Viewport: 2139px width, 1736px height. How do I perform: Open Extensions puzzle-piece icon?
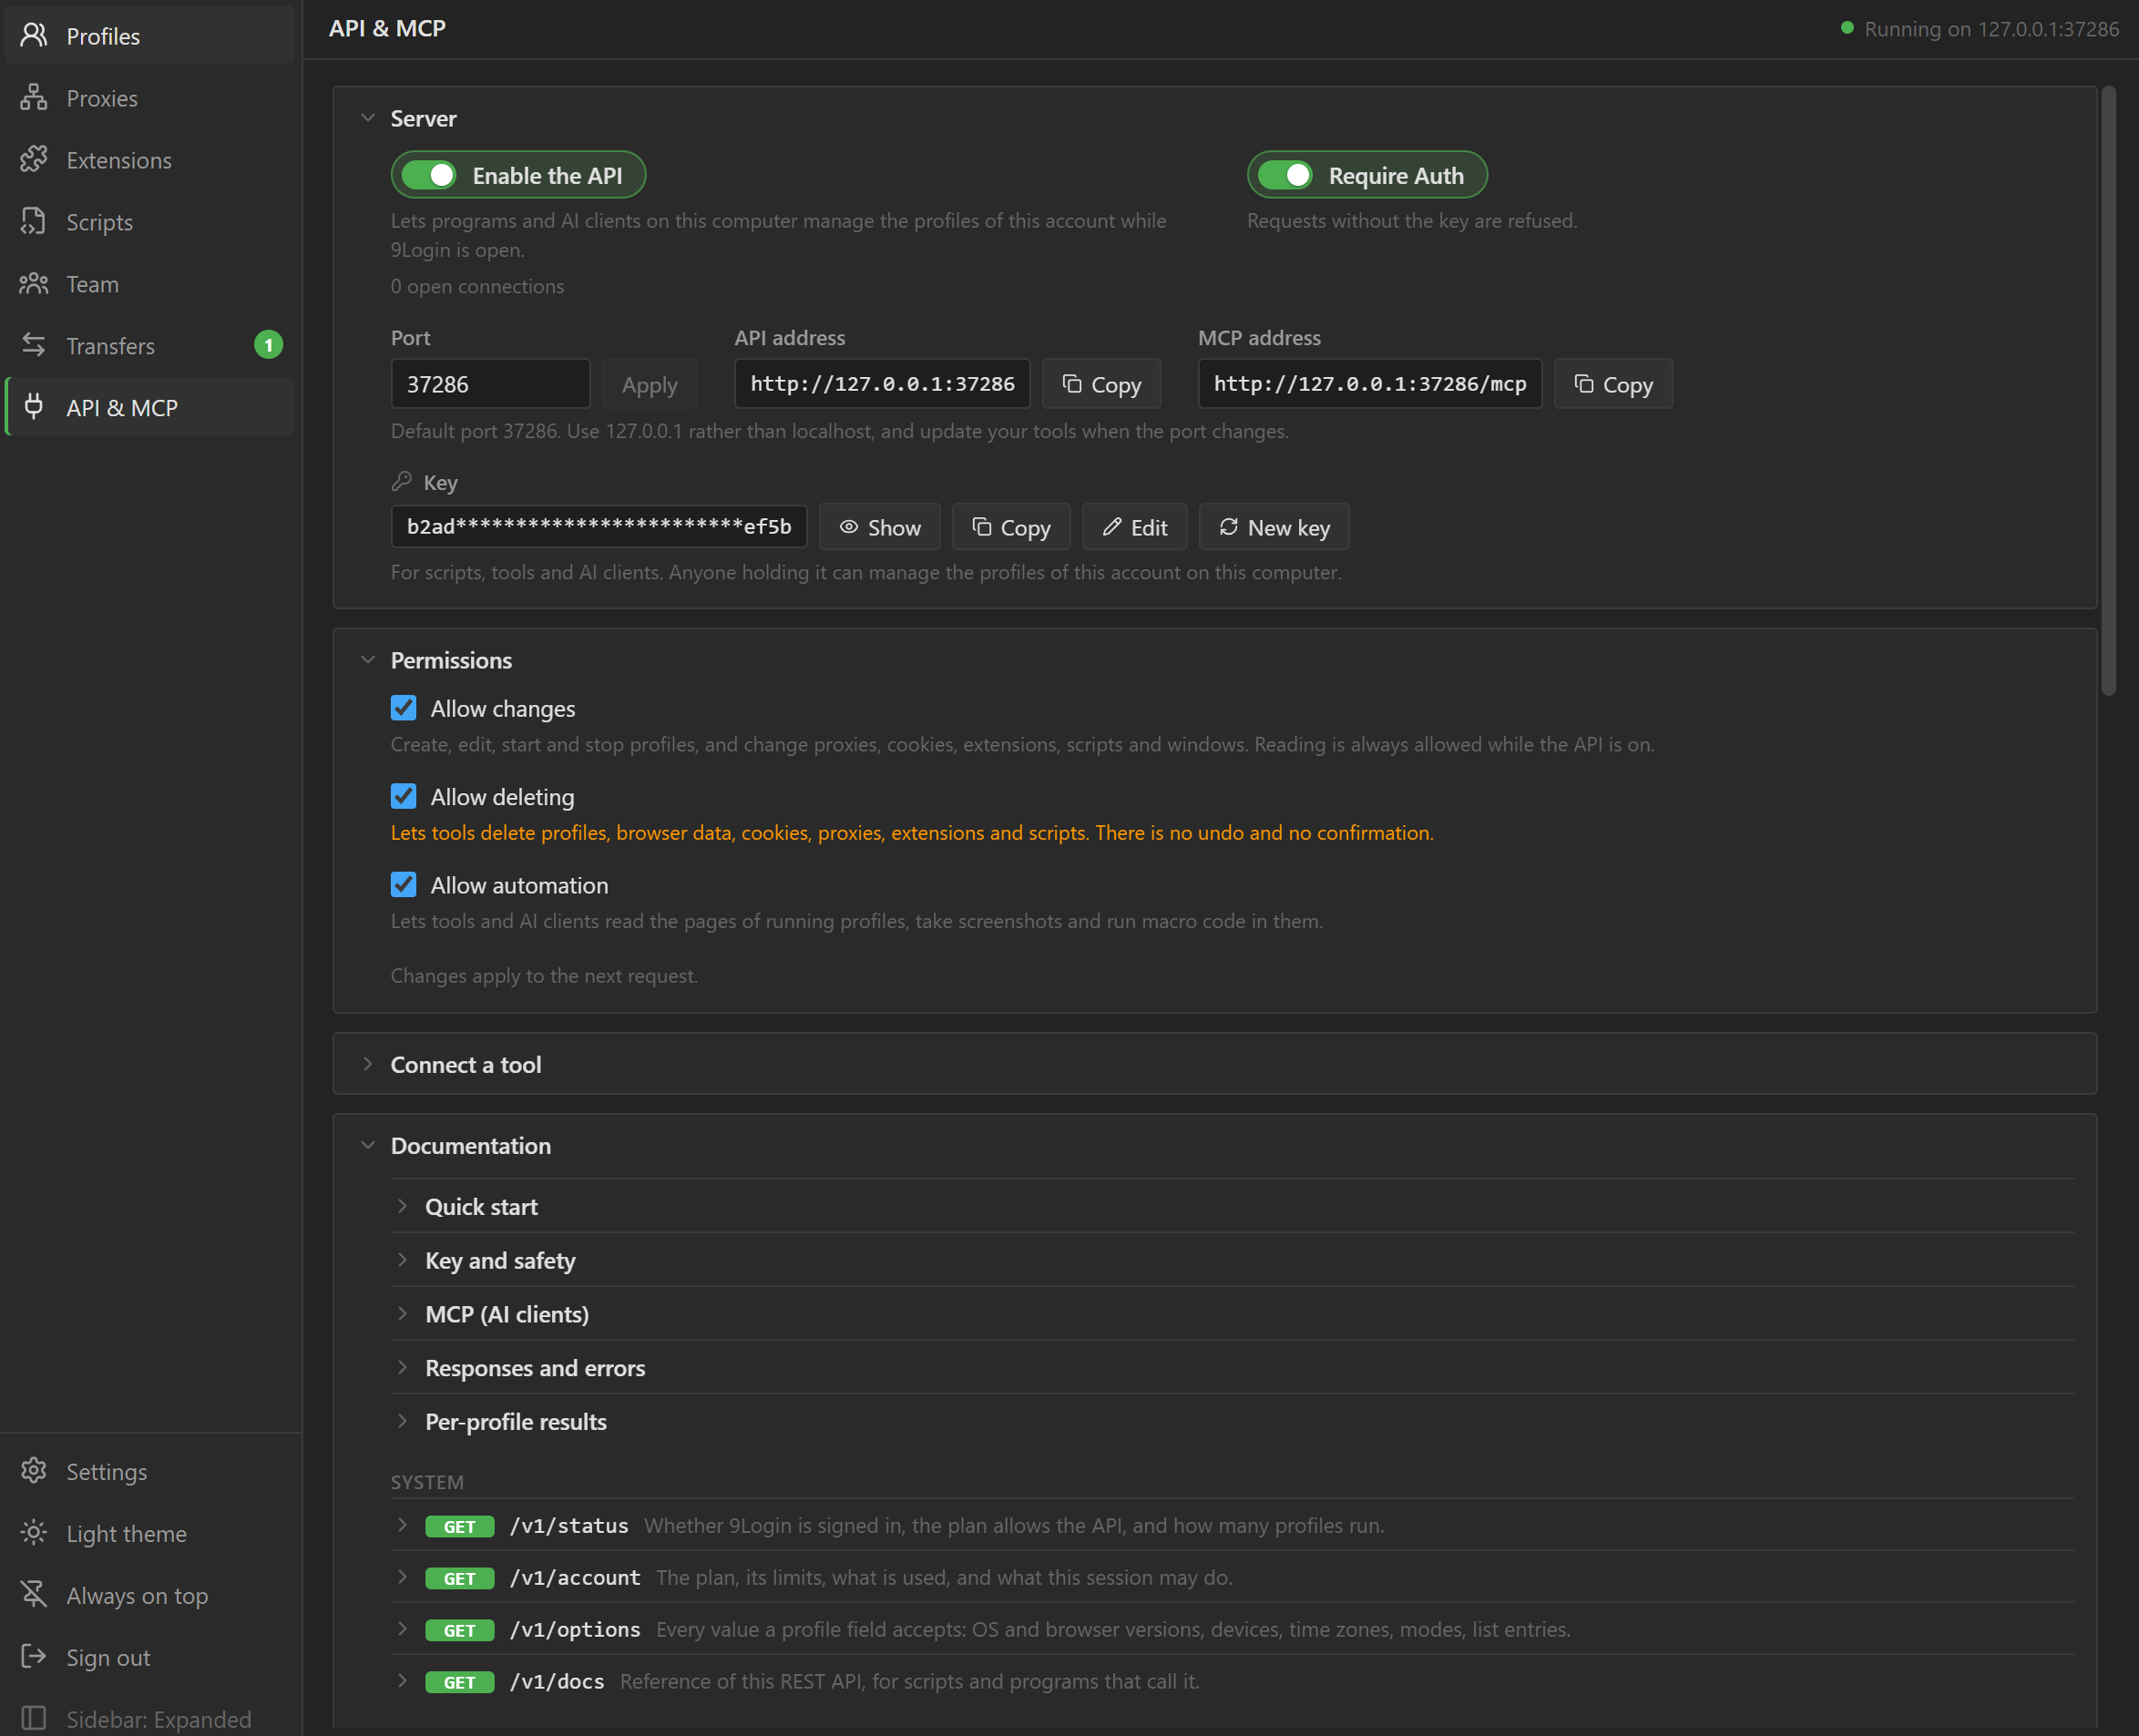(x=34, y=160)
